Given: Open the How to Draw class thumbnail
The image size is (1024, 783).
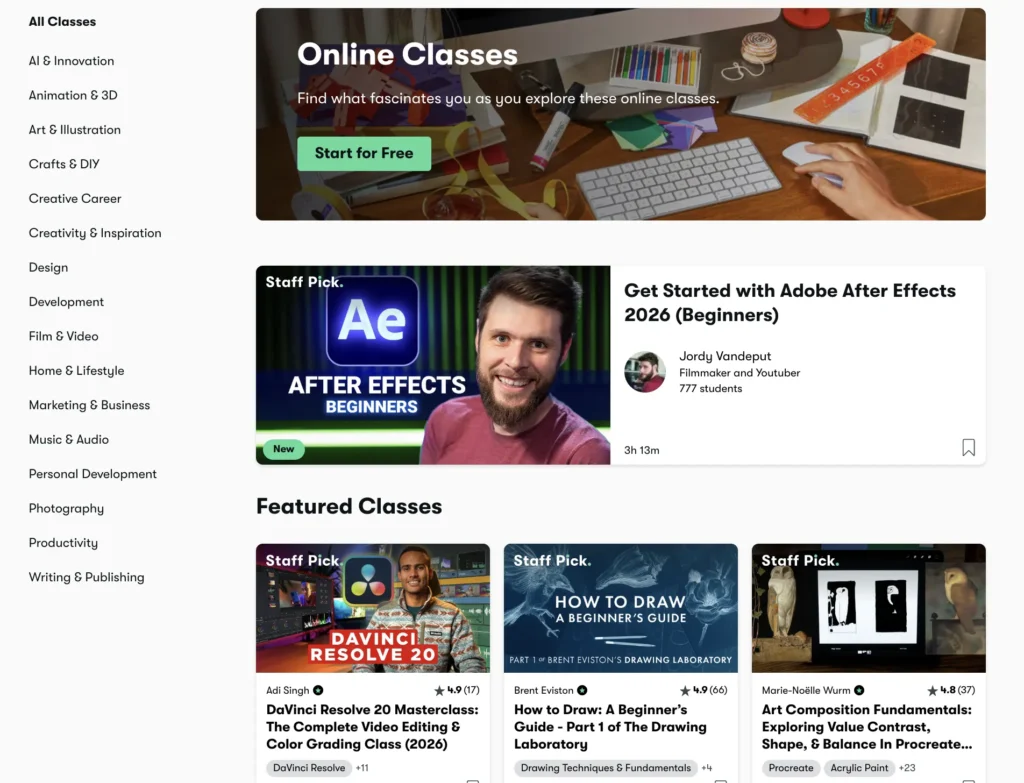Looking at the screenshot, I should point(620,608).
